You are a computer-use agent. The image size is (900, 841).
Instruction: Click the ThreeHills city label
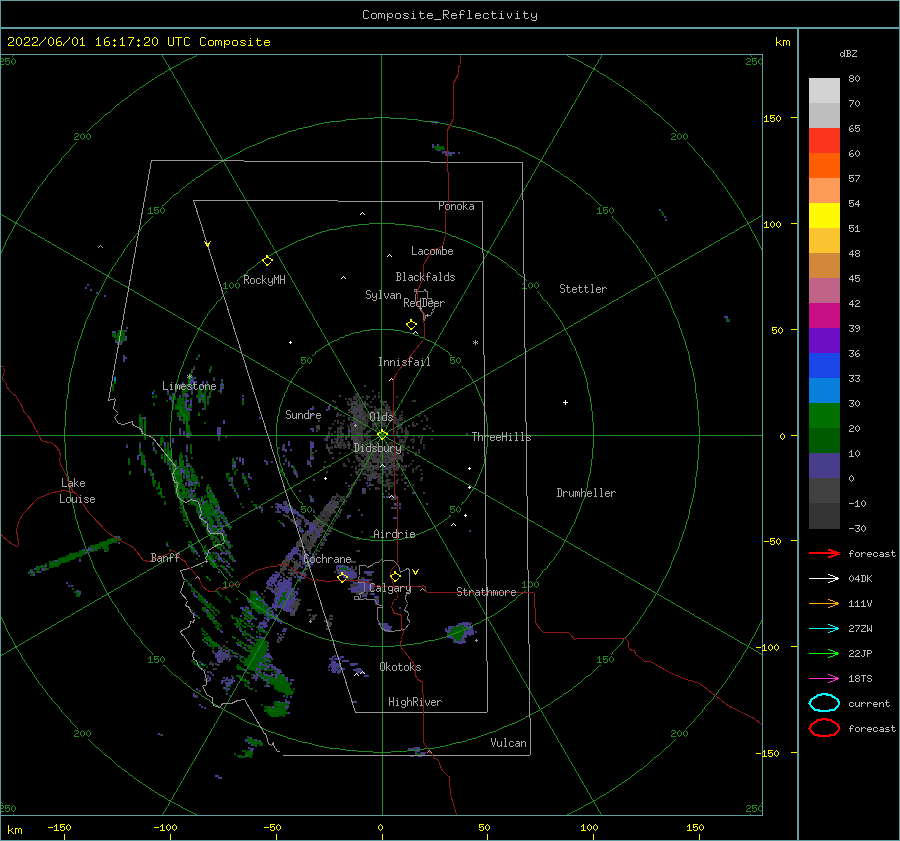click(x=502, y=437)
